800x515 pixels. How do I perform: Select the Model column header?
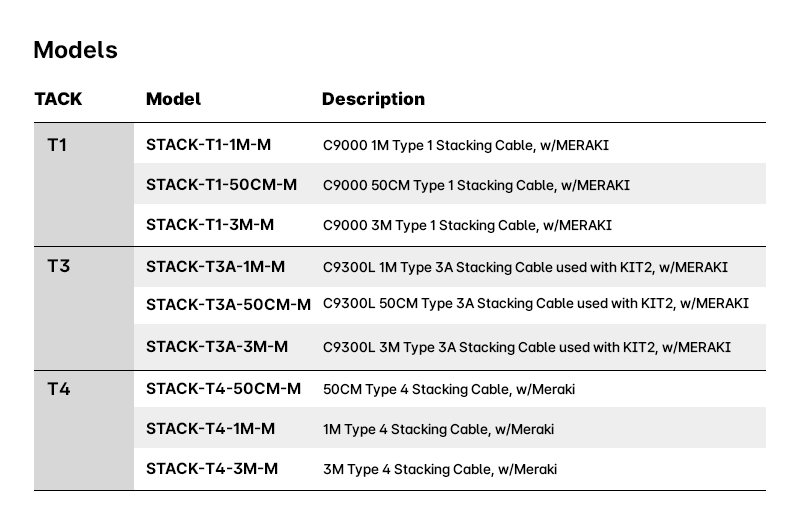173,99
